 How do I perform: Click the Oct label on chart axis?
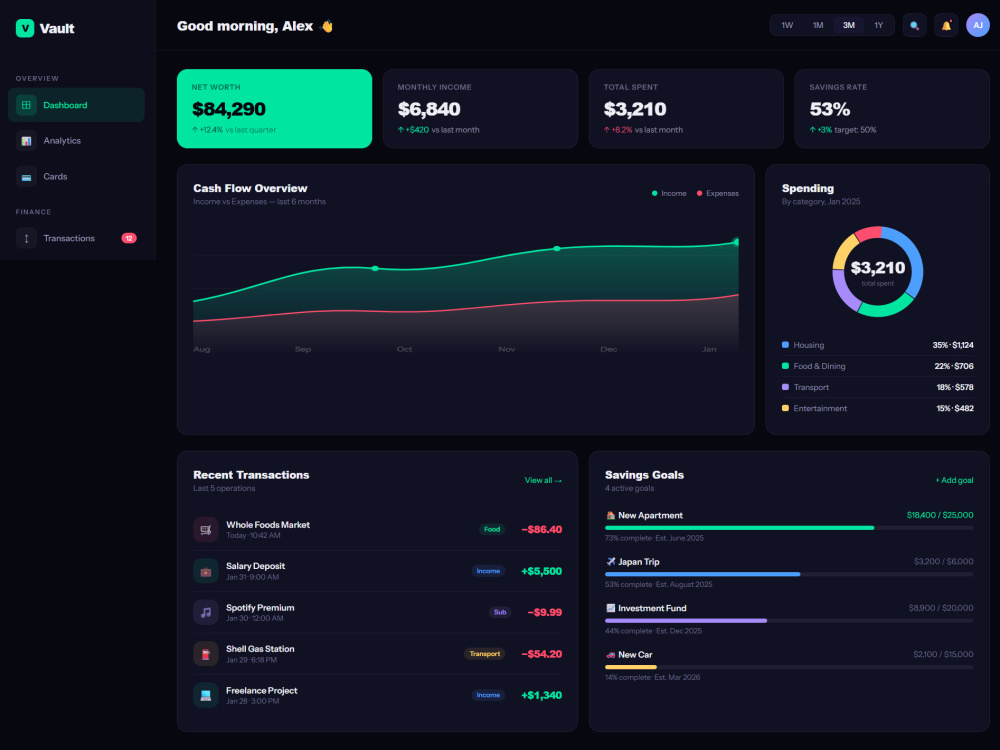pyautogui.click(x=404, y=349)
